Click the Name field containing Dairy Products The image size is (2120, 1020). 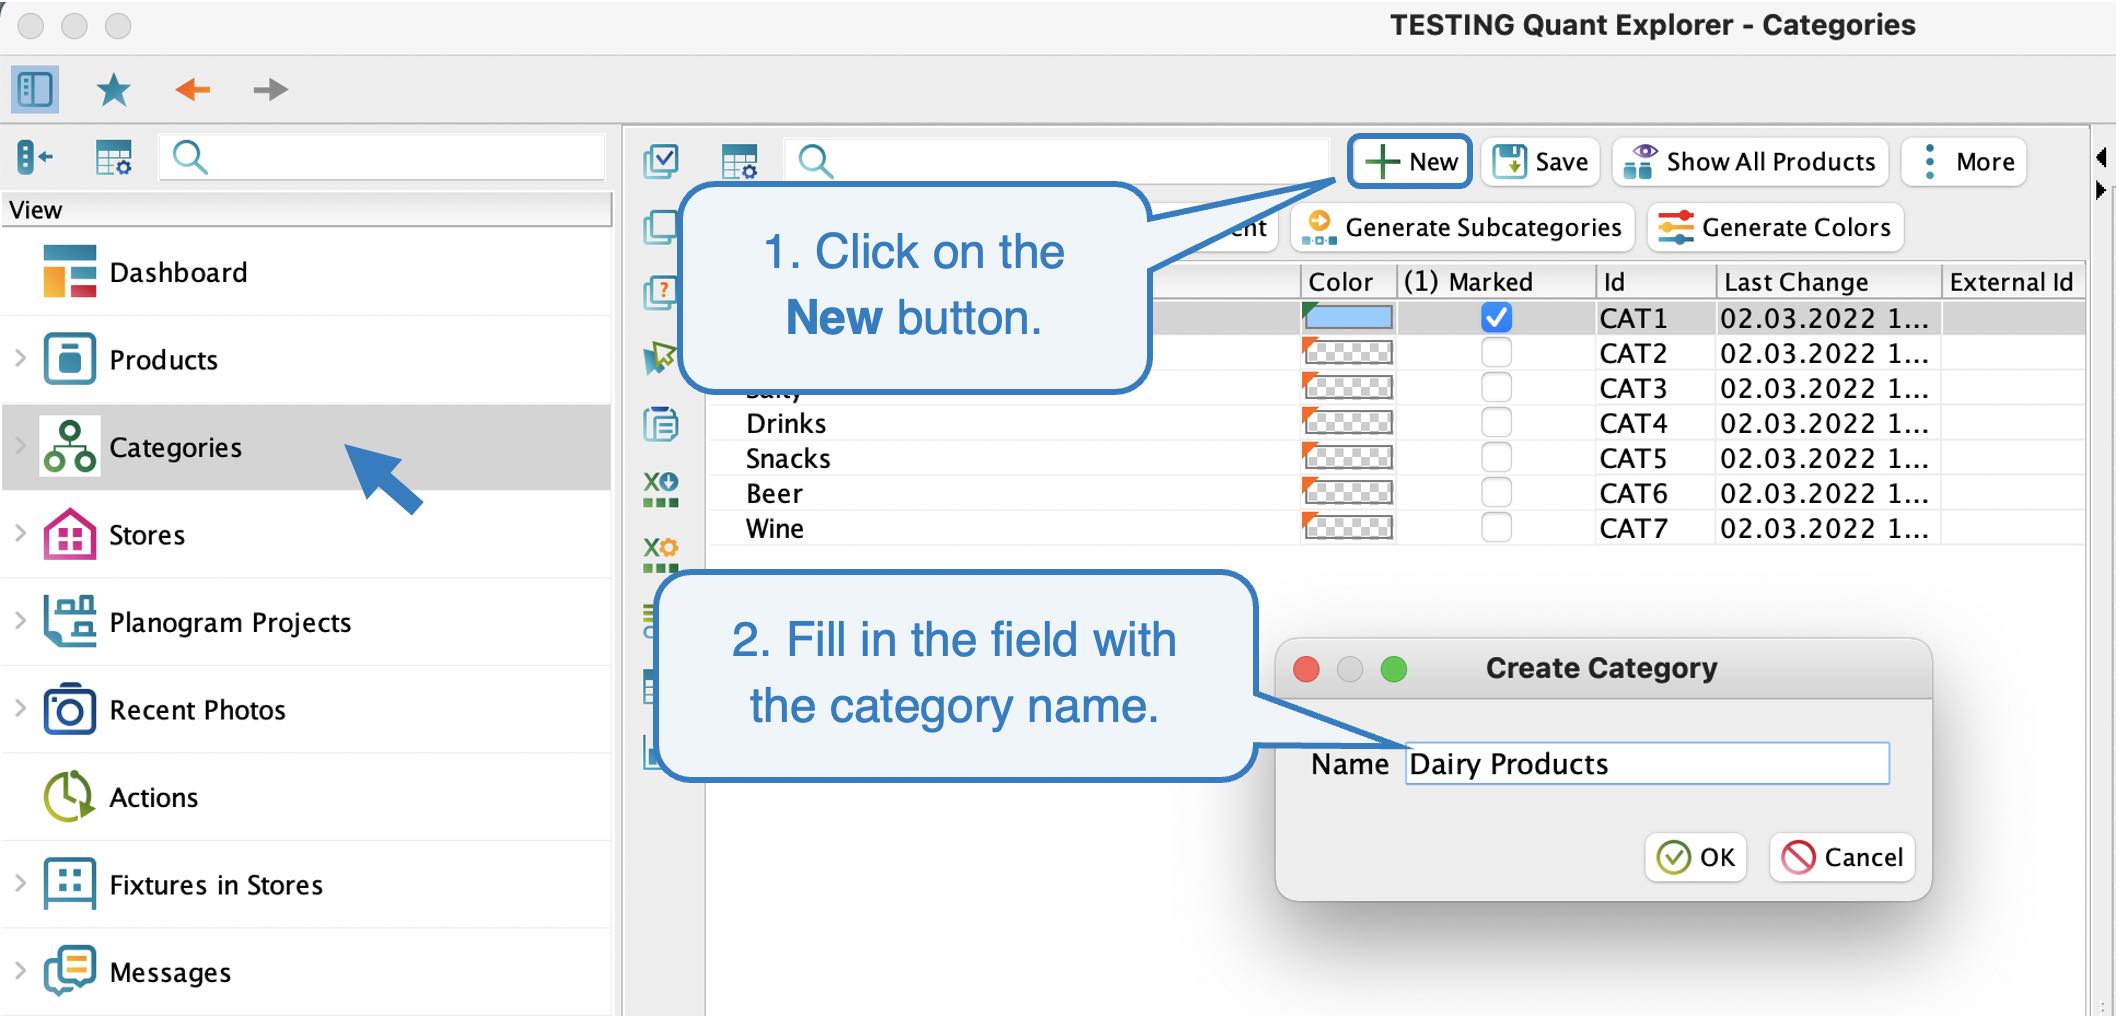click(1647, 764)
